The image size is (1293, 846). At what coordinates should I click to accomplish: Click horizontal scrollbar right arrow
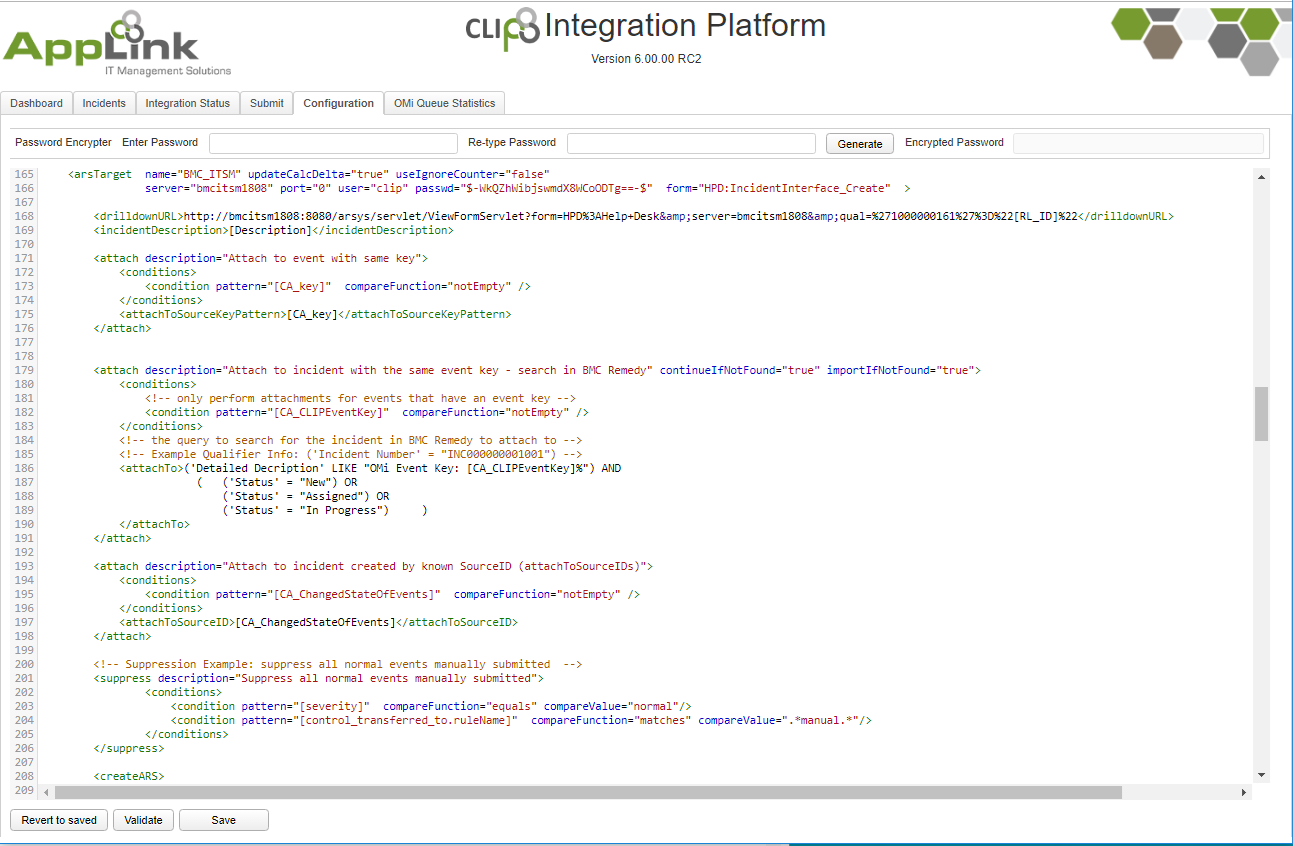pos(1245,792)
